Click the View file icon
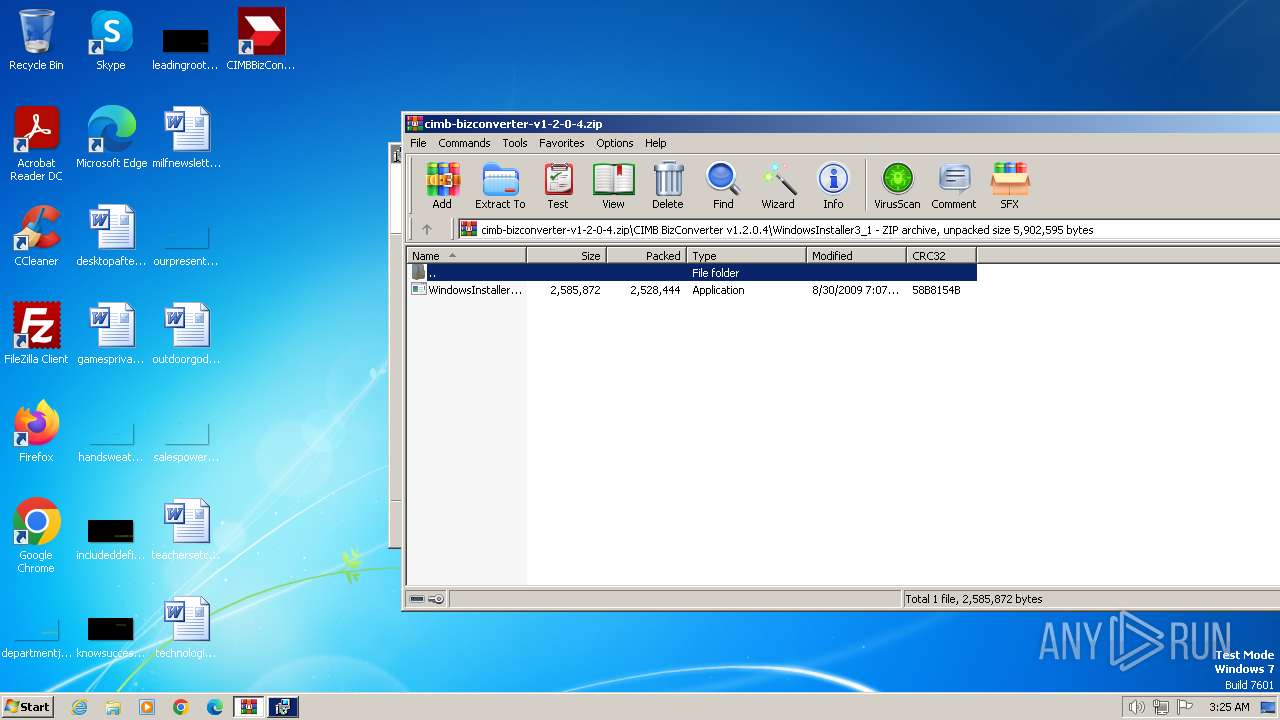 pyautogui.click(x=613, y=186)
